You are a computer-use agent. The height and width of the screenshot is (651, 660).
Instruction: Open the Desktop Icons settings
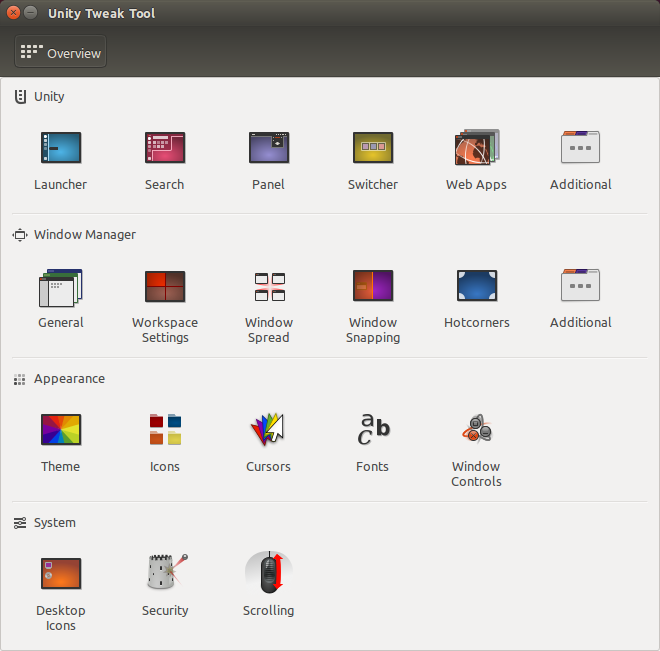61,574
